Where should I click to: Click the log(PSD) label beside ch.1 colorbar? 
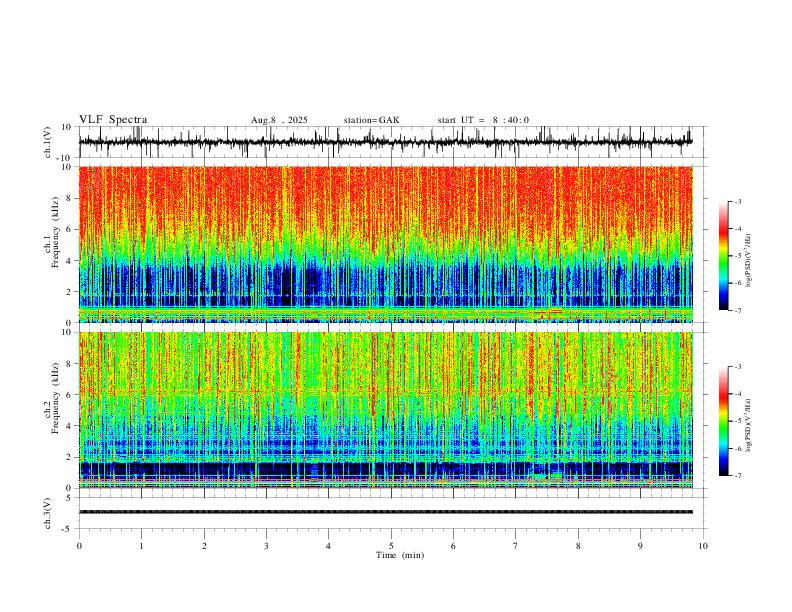(x=748, y=260)
